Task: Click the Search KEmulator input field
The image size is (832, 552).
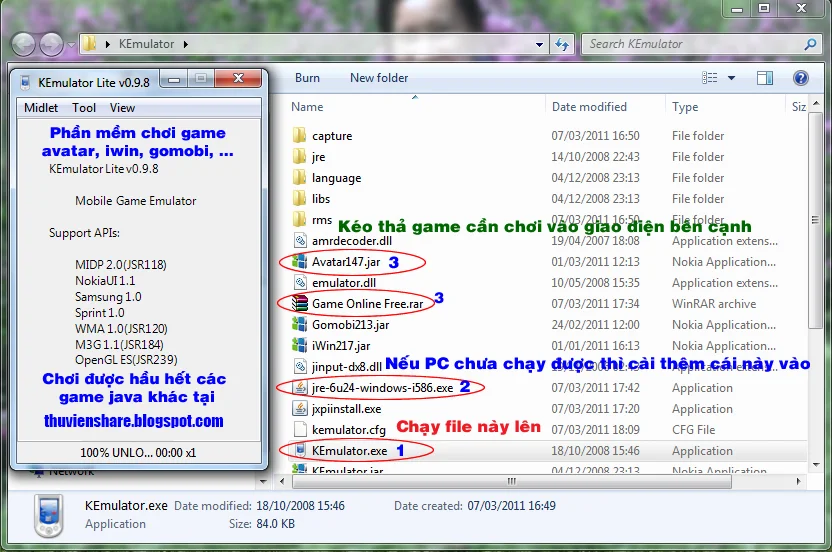Action: pos(692,44)
